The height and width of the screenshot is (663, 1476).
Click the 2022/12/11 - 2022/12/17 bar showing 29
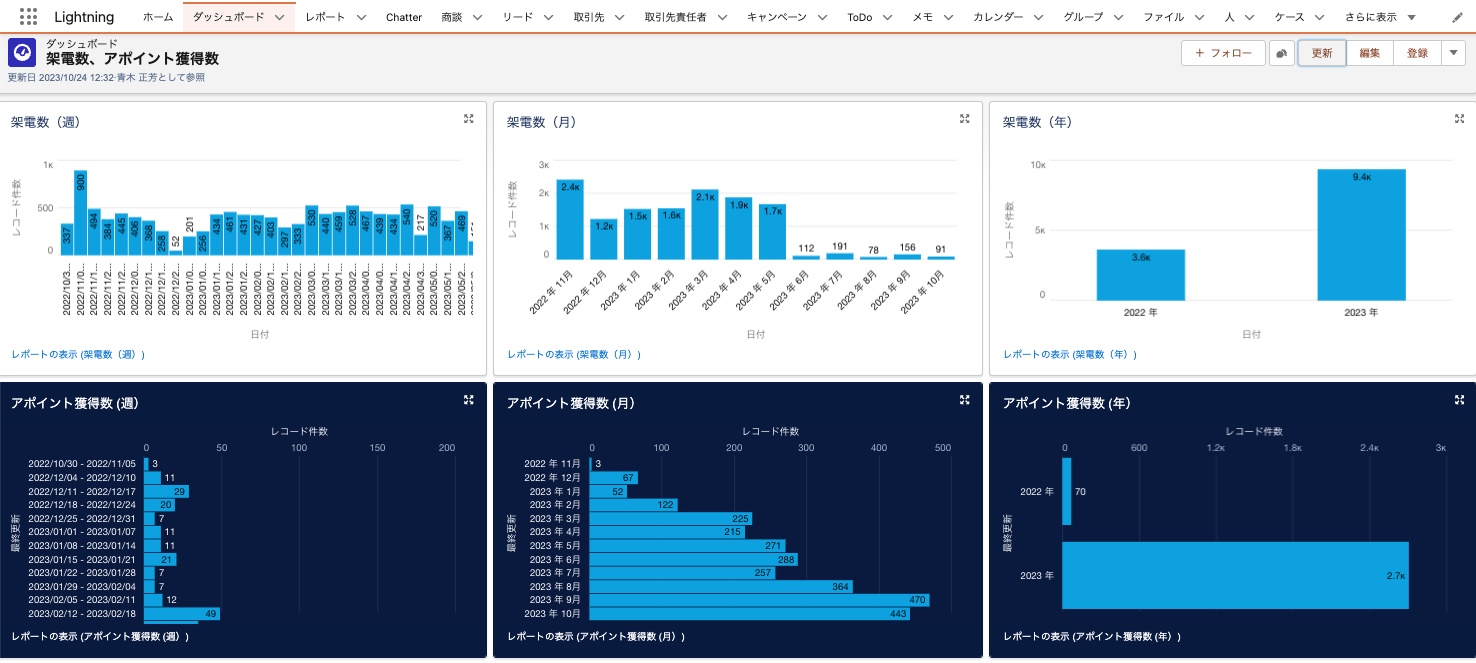coord(168,492)
